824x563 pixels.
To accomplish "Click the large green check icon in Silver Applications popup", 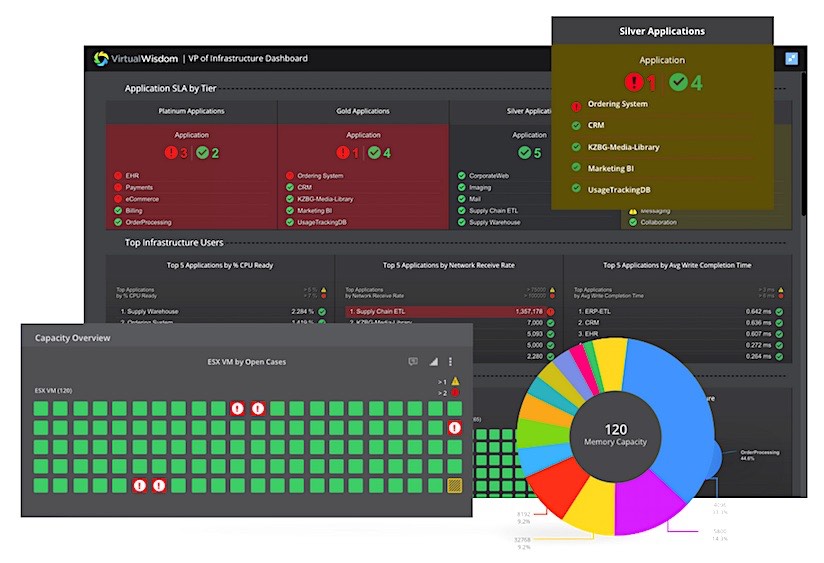I will 679,83.
